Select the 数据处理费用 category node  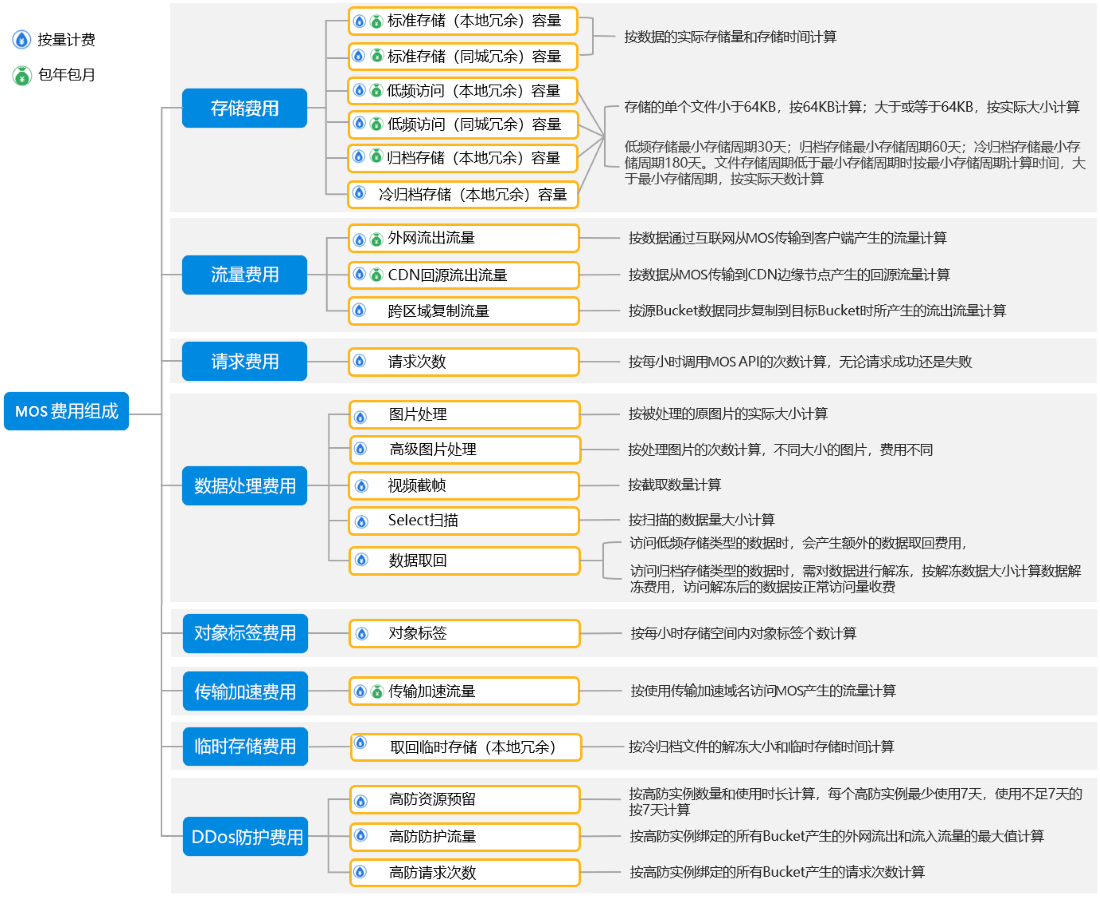coord(244,485)
